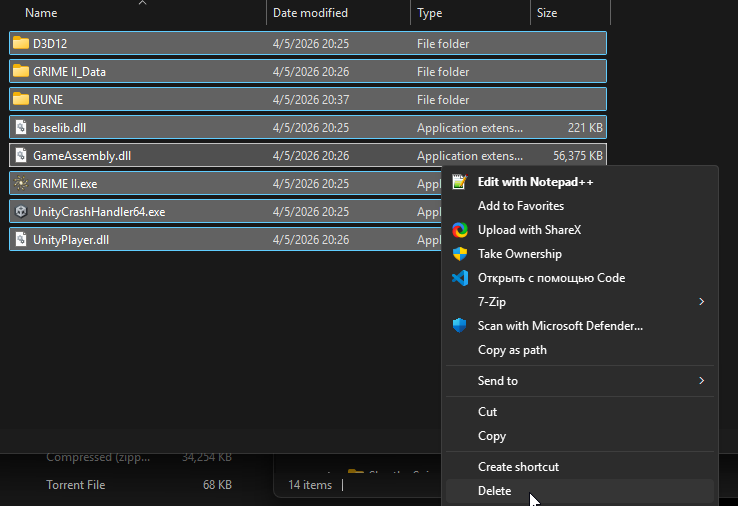
Task: Select Create shortcut menu option
Action: 518,467
